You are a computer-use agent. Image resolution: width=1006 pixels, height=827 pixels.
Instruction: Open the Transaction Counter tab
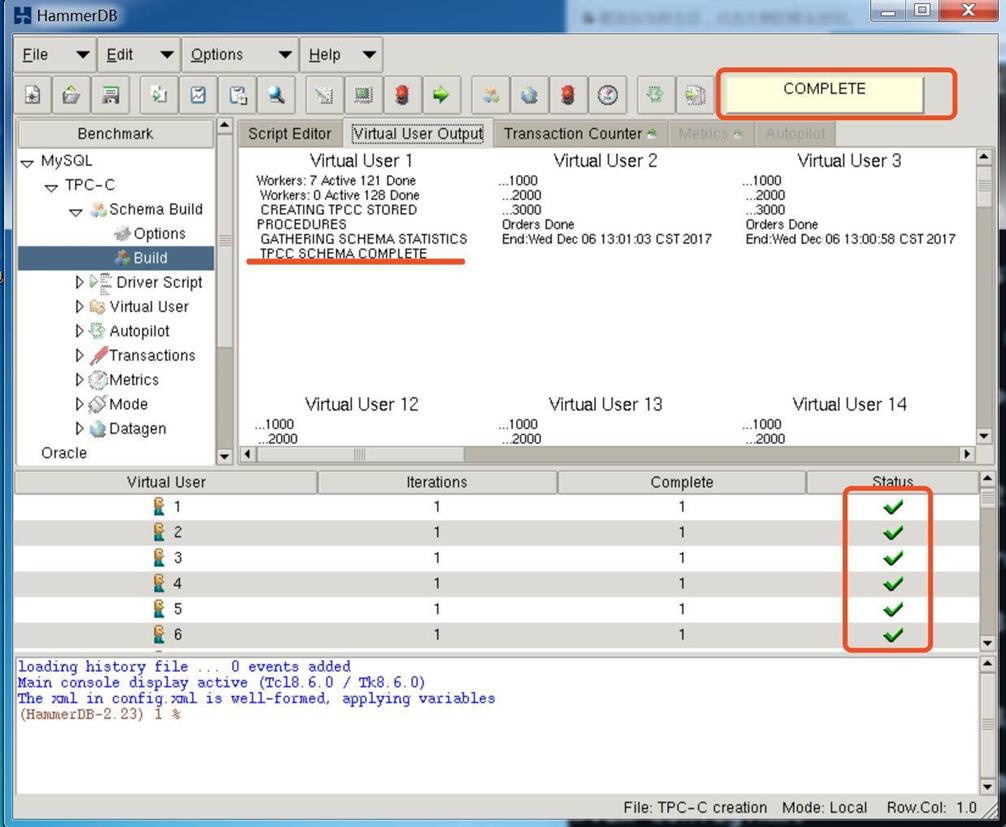coord(573,133)
